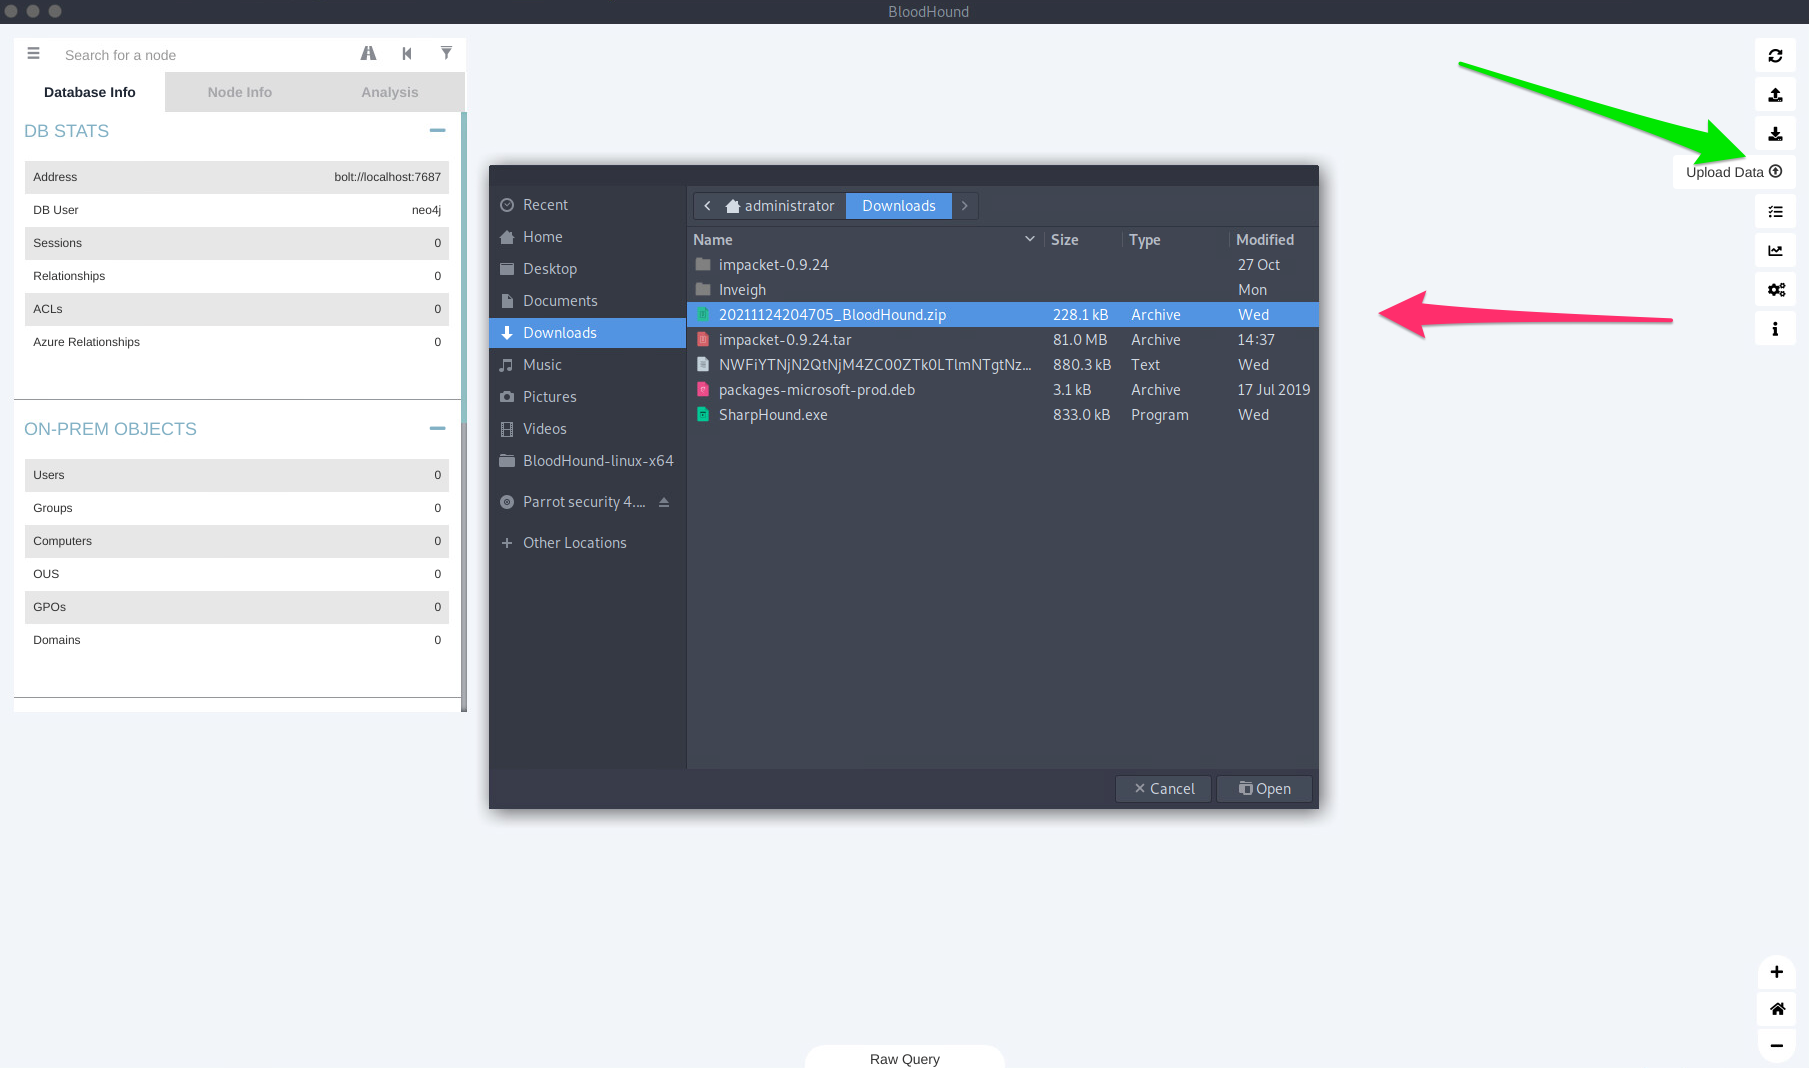Collapse the DB STATS section
Screen dimensions: 1809x1068
point(437,131)
